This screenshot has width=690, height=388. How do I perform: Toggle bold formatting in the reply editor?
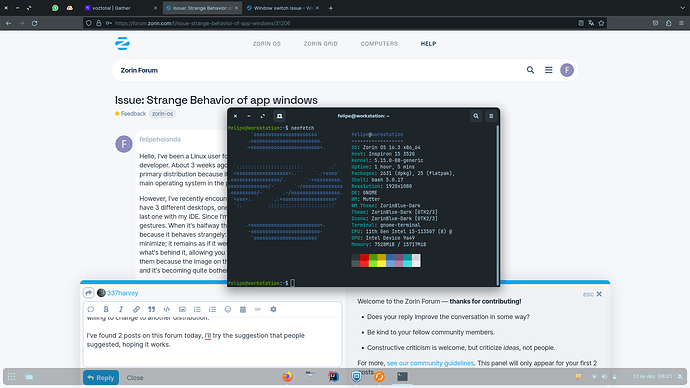106,309
